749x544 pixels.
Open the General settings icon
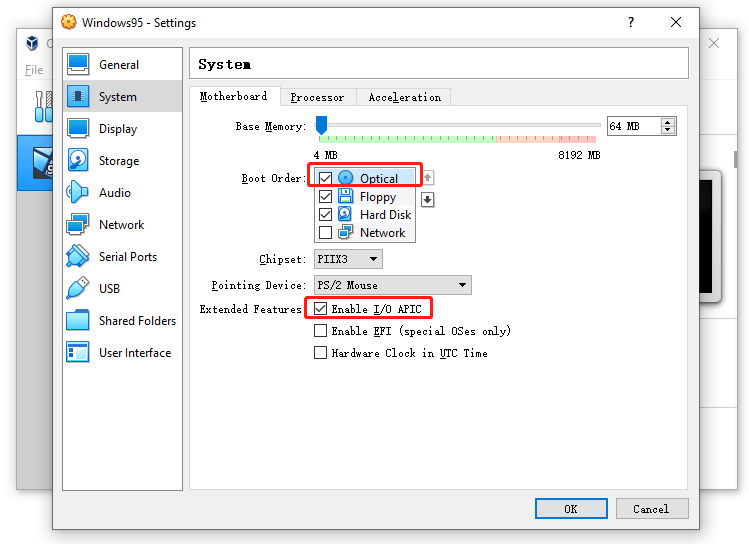point(78,64)
